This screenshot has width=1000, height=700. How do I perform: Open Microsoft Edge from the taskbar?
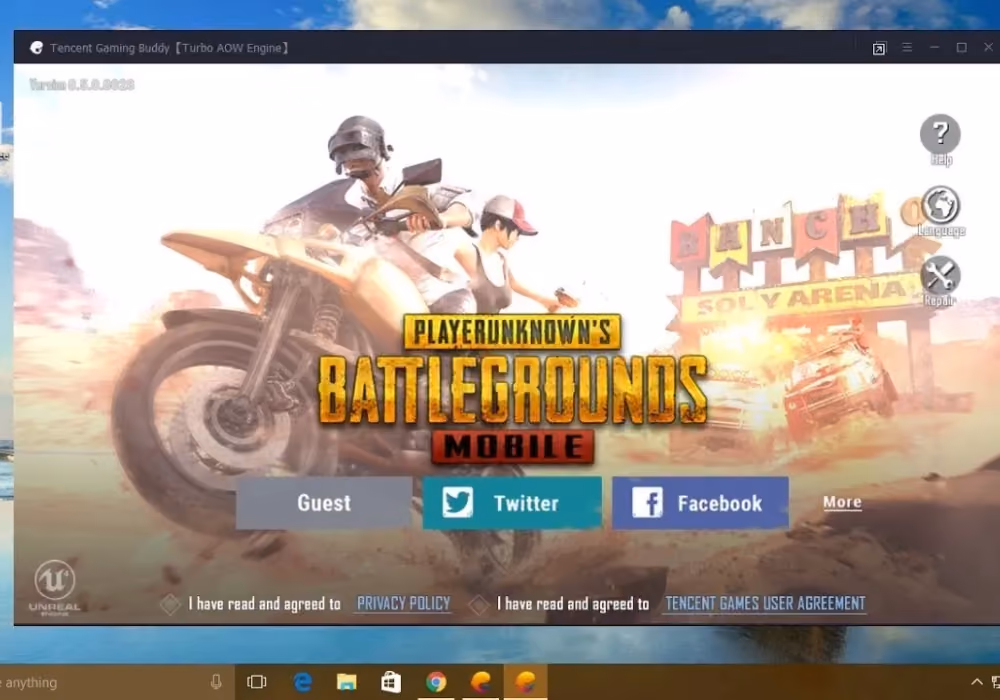[x=302, y=683]
